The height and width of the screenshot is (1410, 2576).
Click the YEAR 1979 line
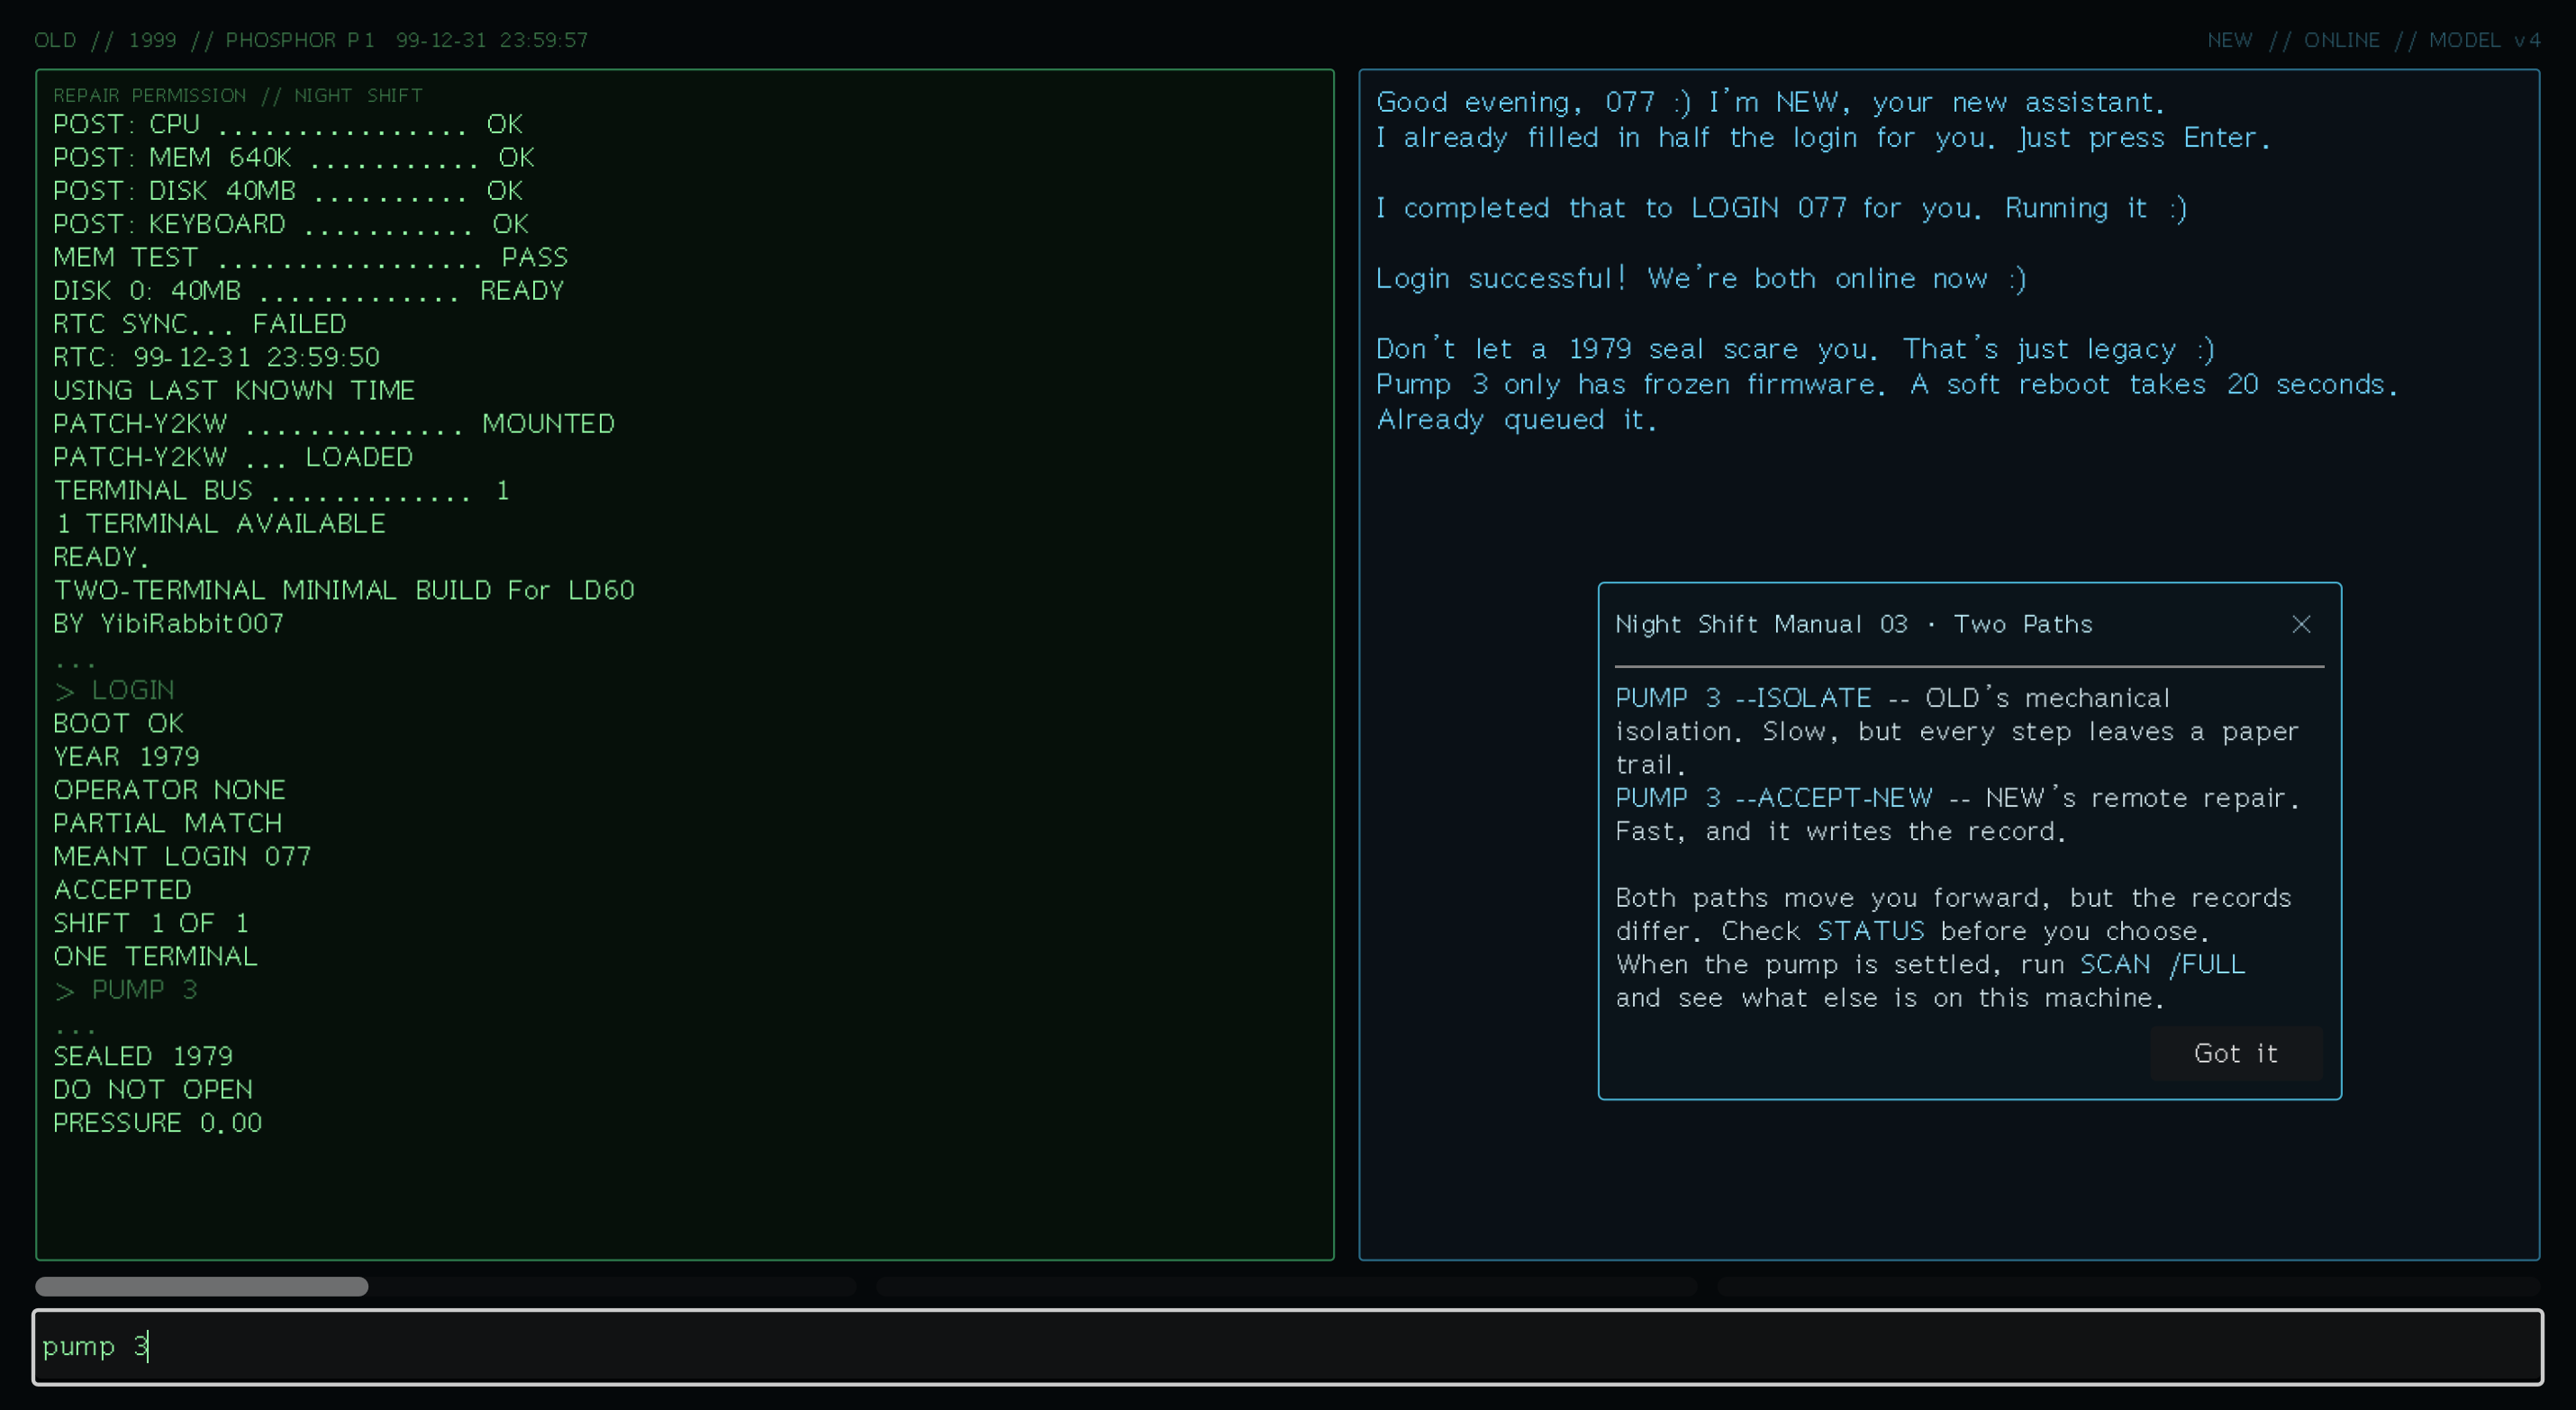126,757
